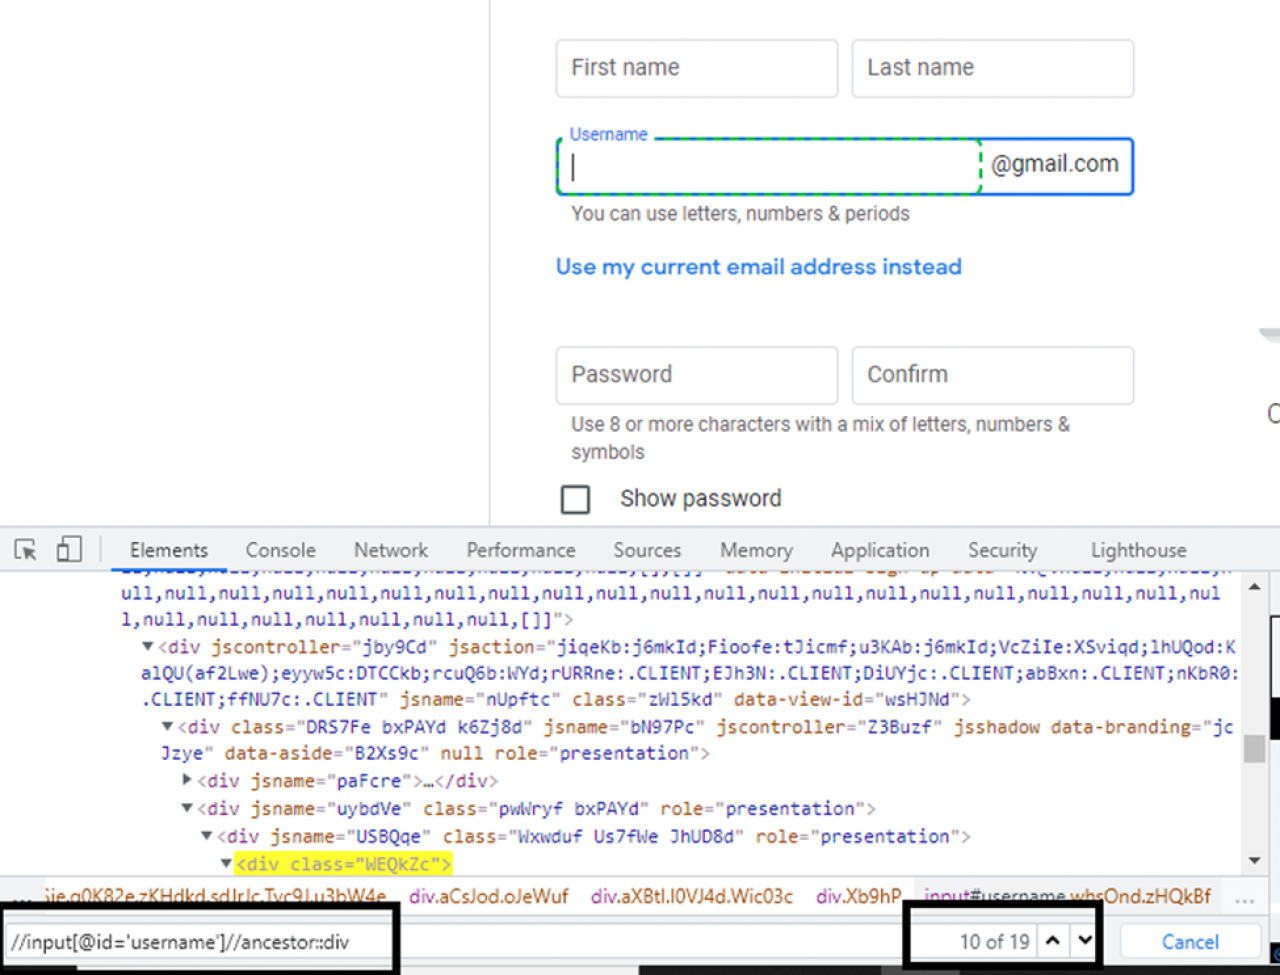Expand the div with jsname paFcre
The height and width of the screenshot is (975, 1280).
187,780
